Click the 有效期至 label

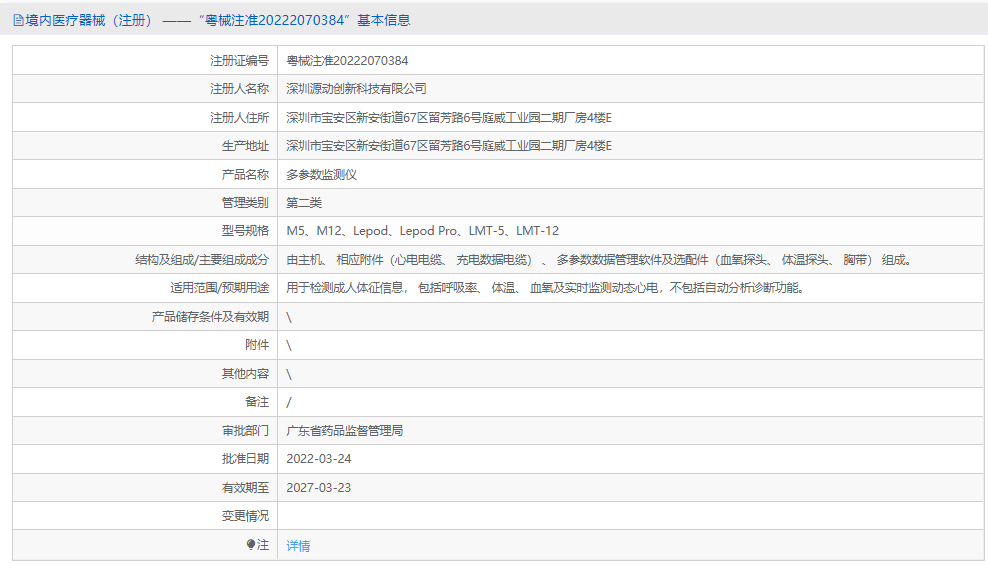tap(245, 487)
